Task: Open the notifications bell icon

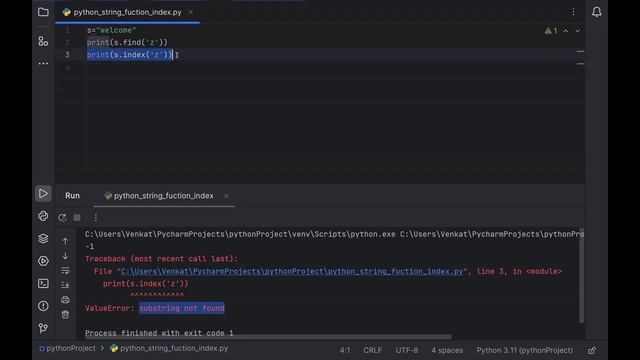Action: coord(596,12)
